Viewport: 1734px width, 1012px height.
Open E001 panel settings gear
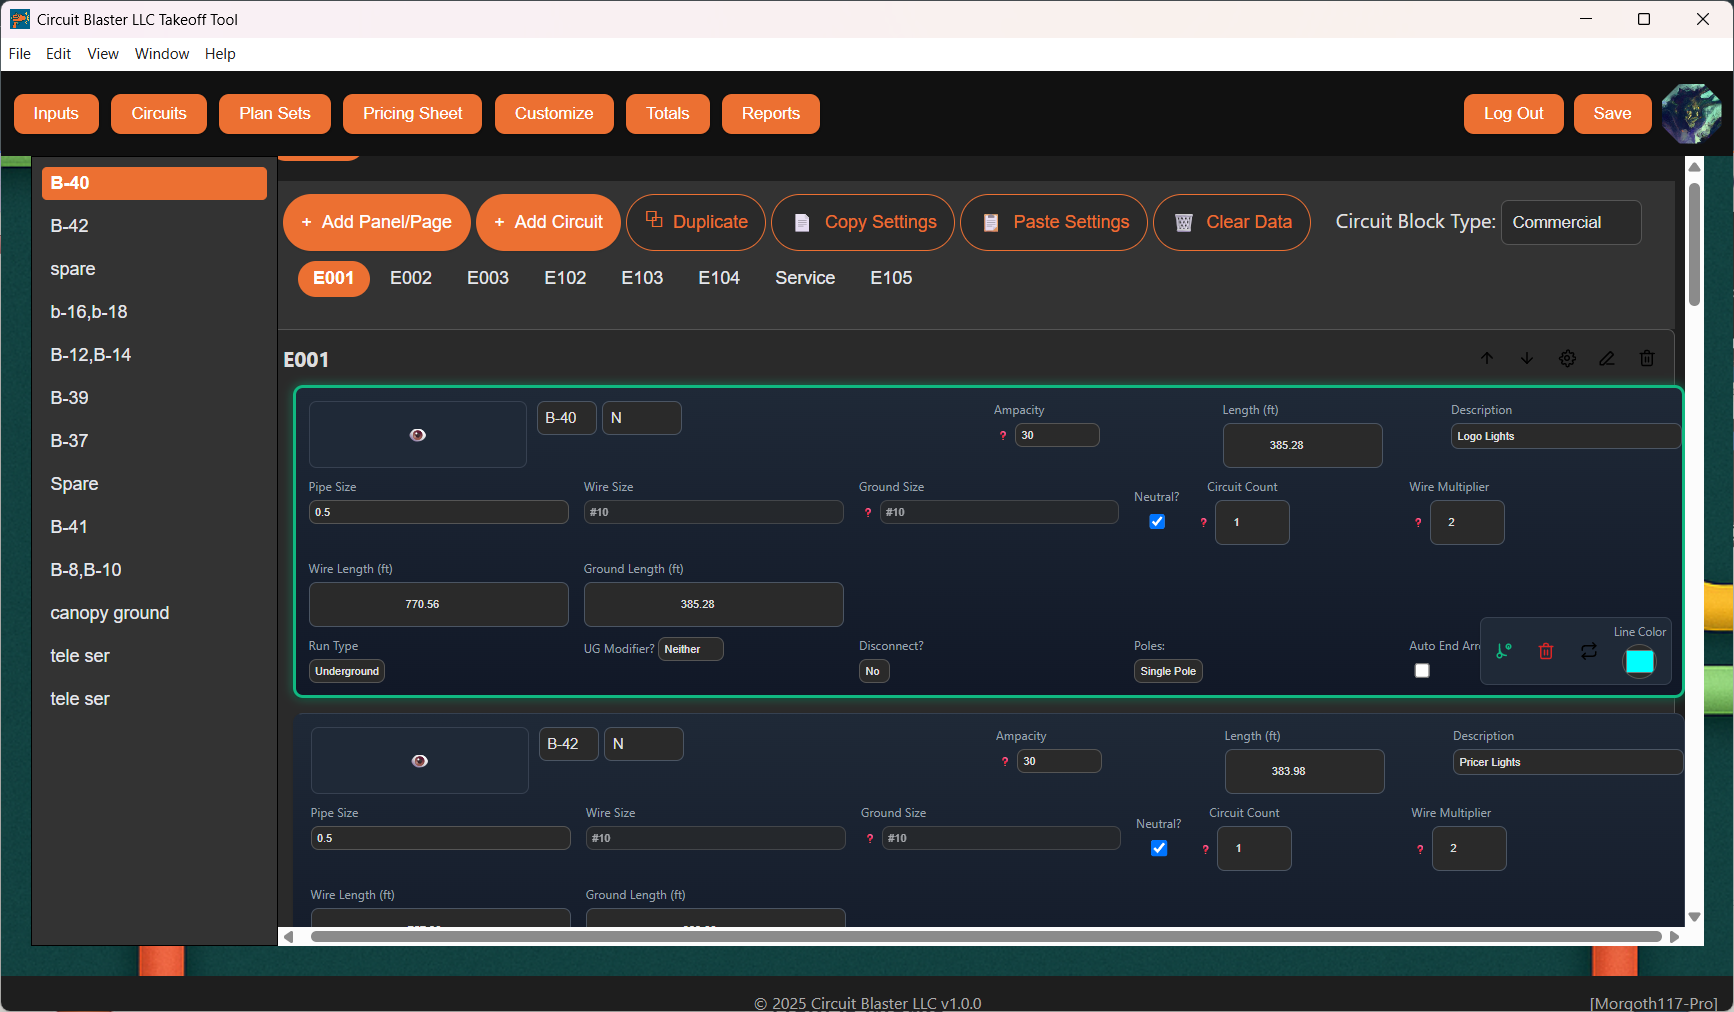tap(1567, 358)
